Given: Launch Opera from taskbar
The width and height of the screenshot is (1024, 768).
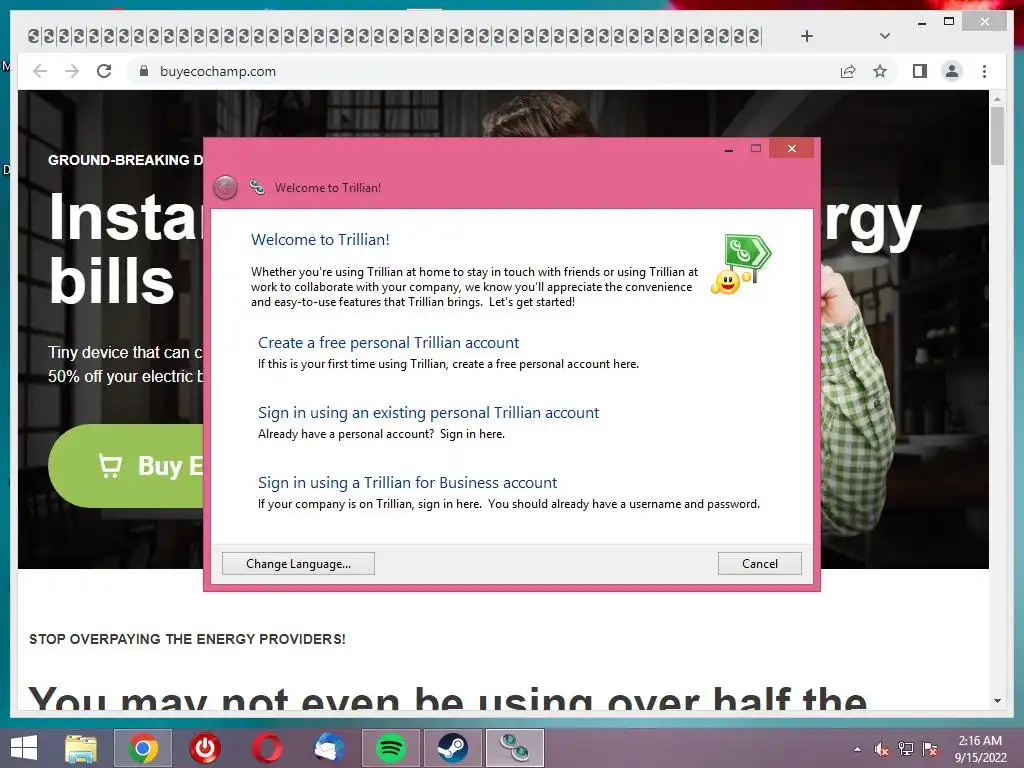Looking at the screenshot, I should pos(267,748).
